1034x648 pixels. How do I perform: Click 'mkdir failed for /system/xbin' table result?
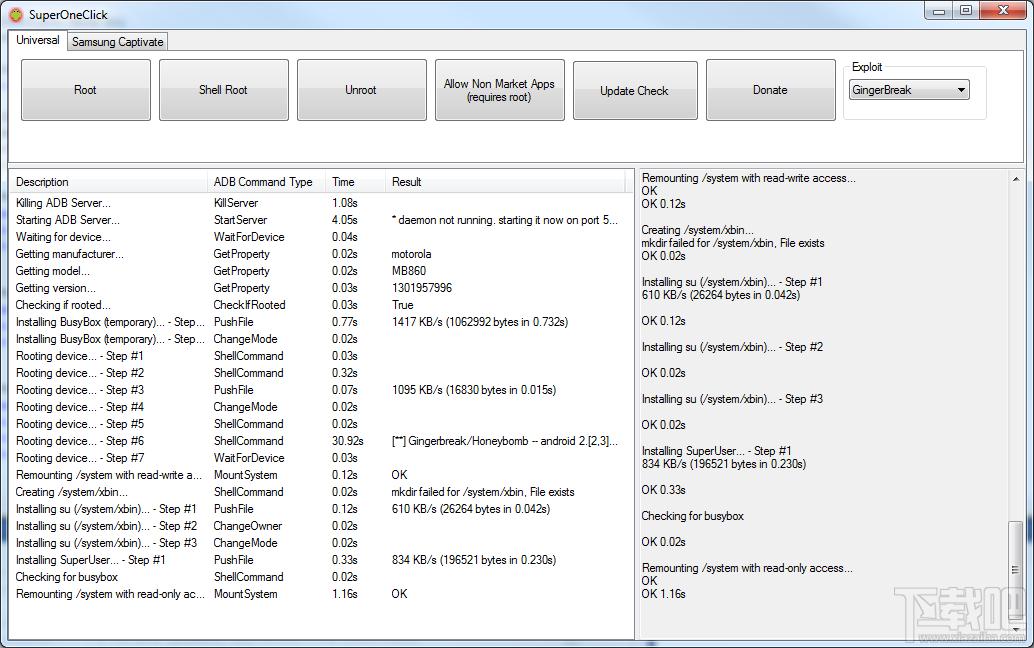point(483,492)
